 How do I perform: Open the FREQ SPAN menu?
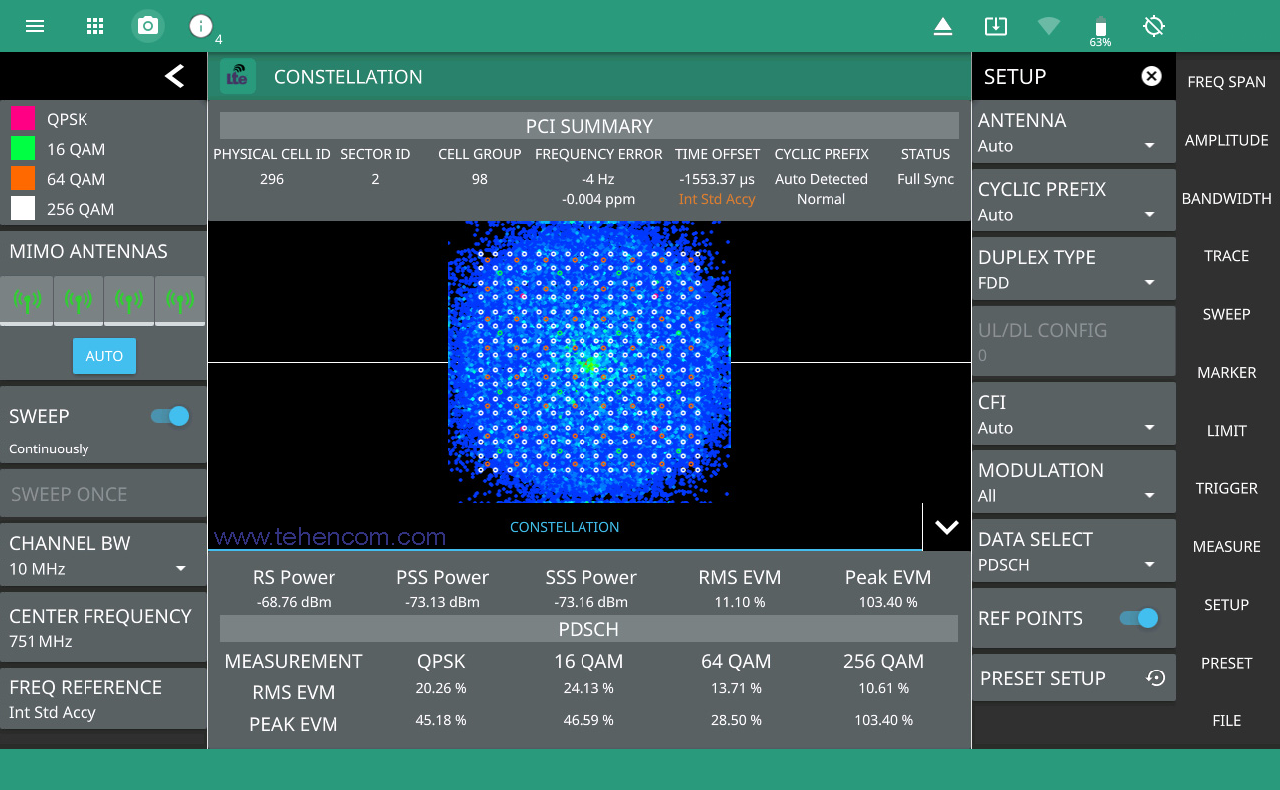pyautogui.click(x=1227, y=82)
